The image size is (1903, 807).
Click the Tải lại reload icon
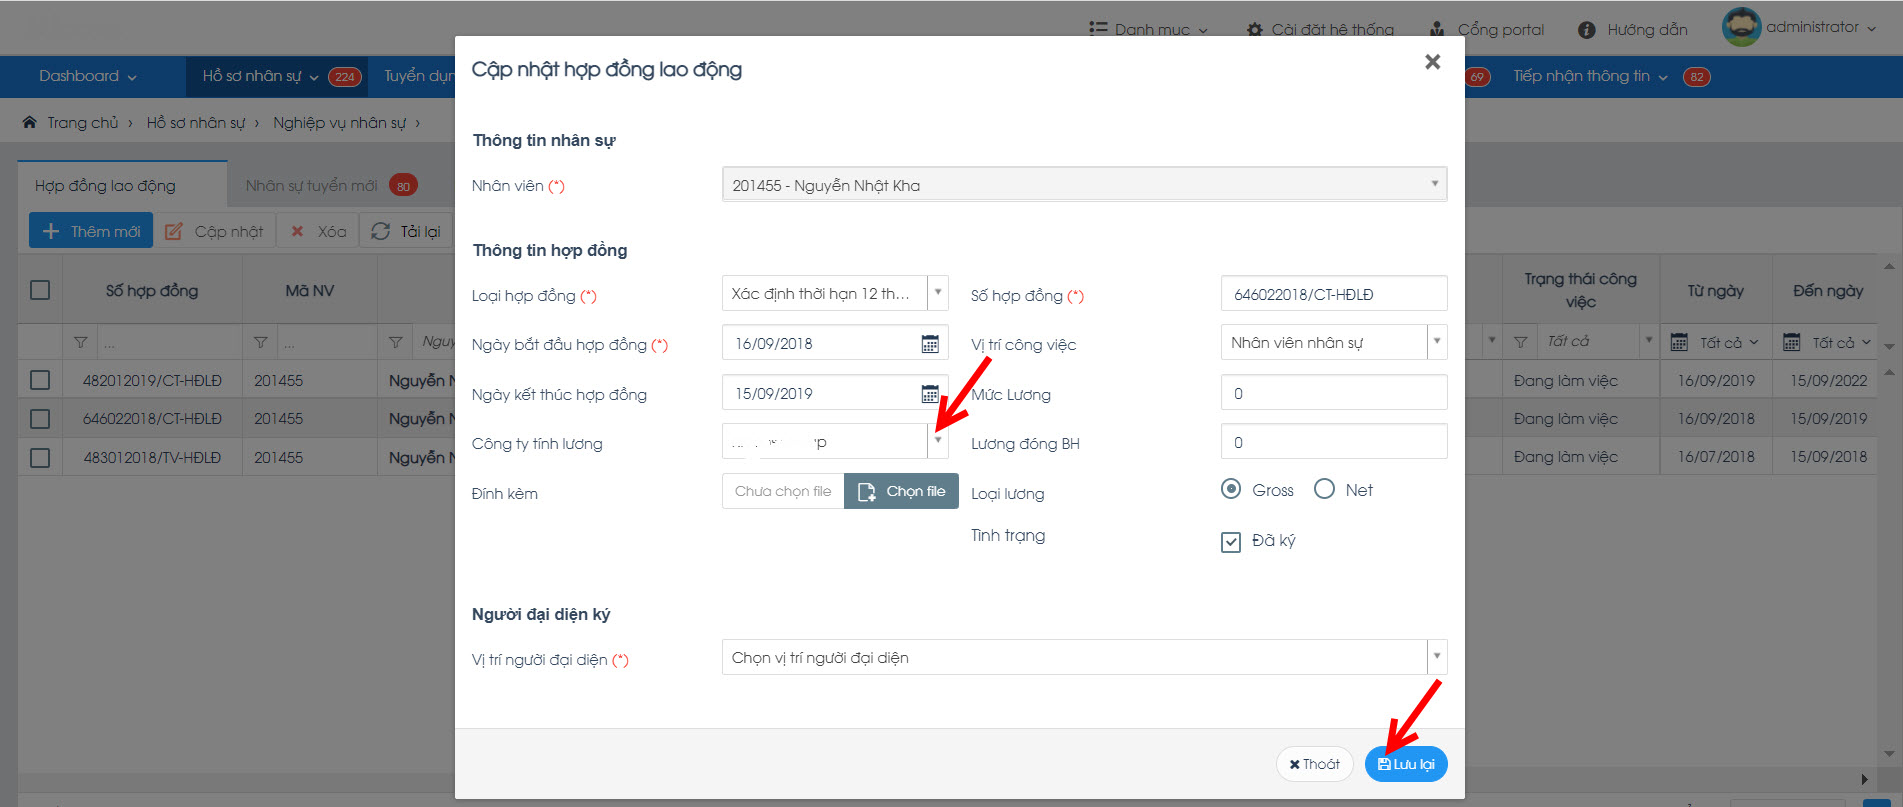(380, 232)
